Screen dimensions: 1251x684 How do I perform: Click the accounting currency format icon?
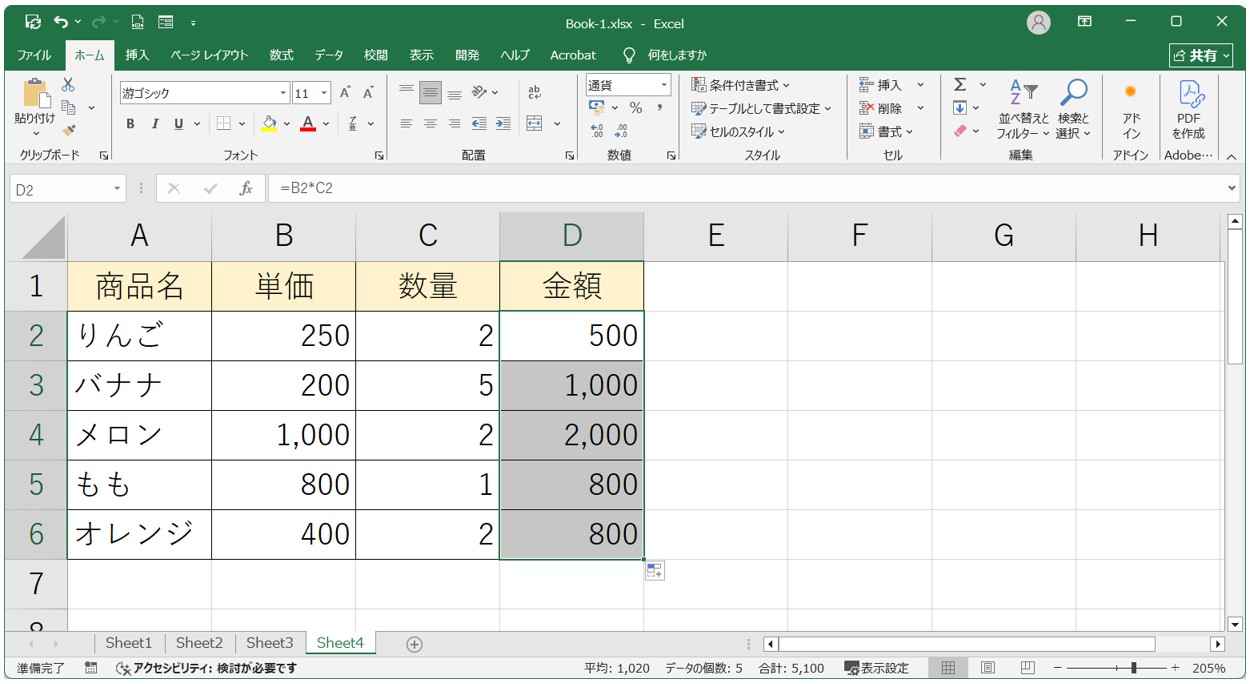pos(597,108)
